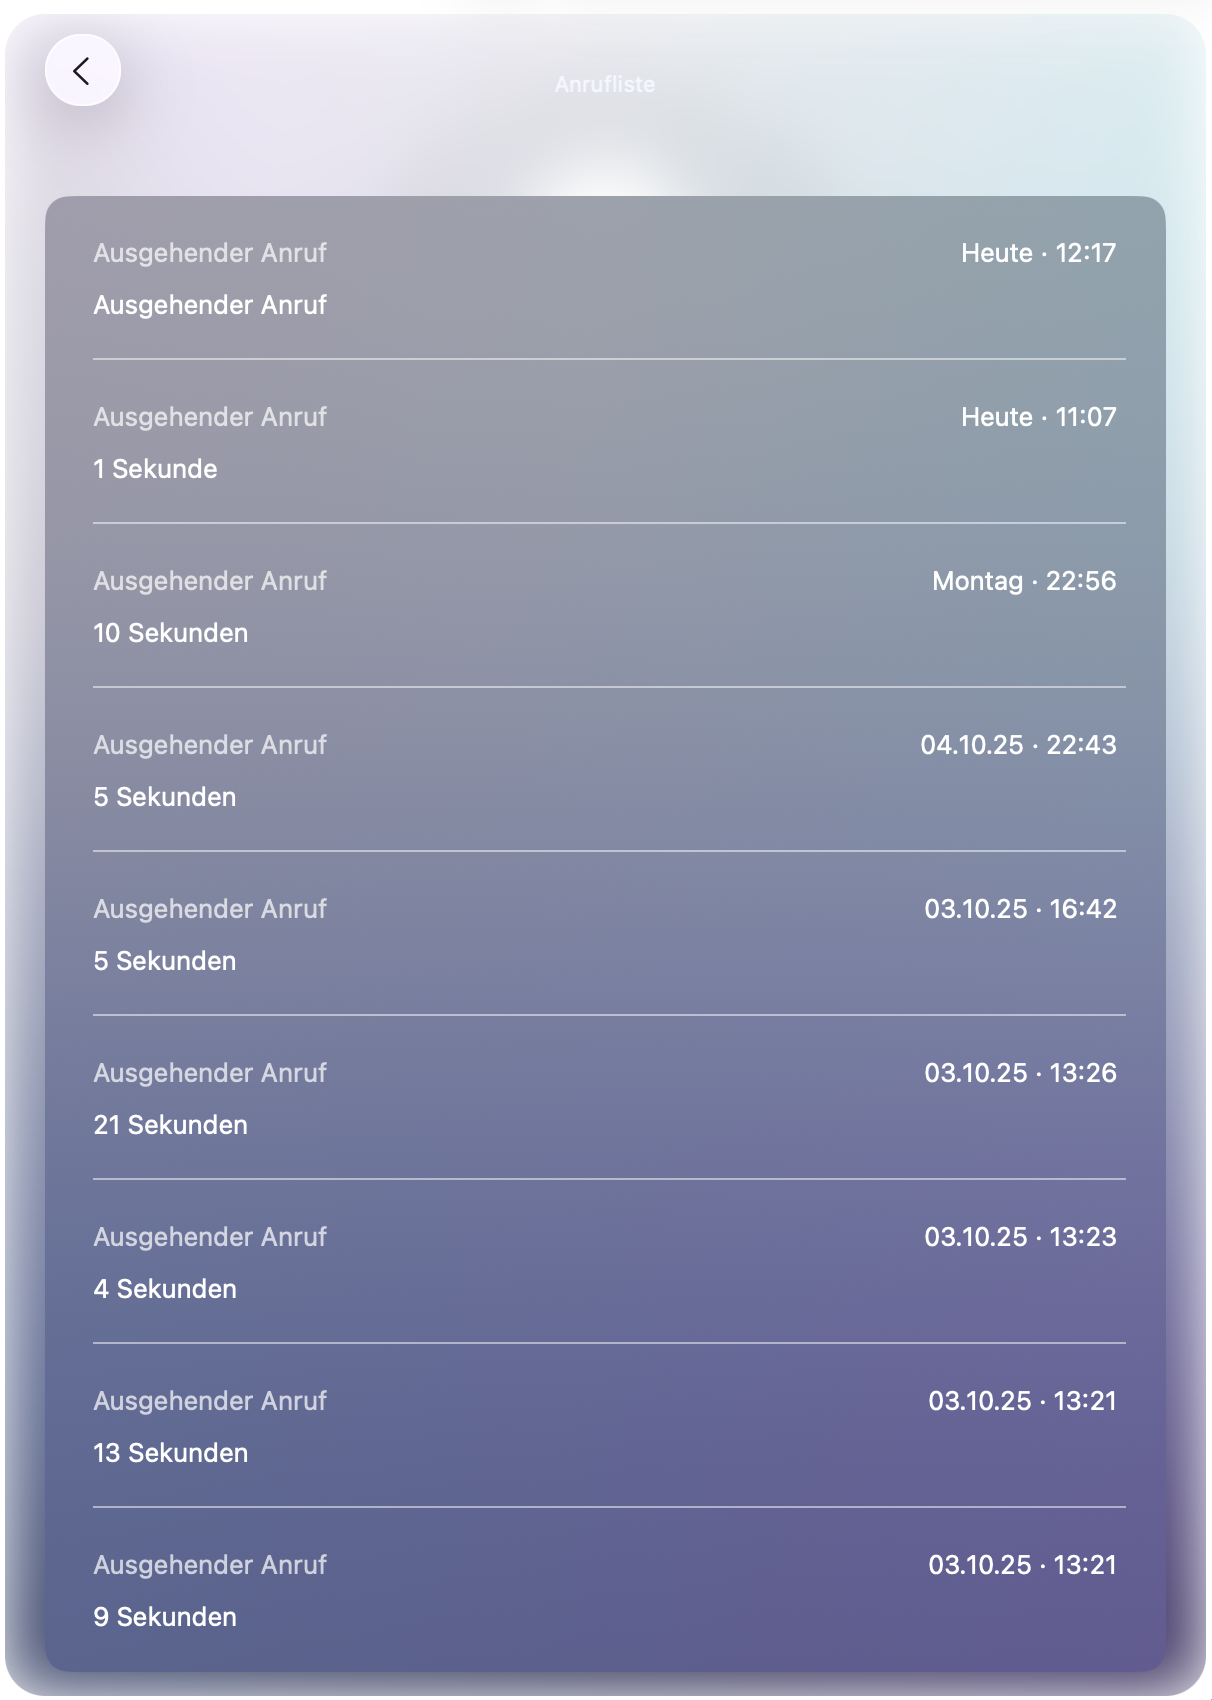Select the 4 Sekunden call duration
1212x1700 pixels.
coord(165,1289)
